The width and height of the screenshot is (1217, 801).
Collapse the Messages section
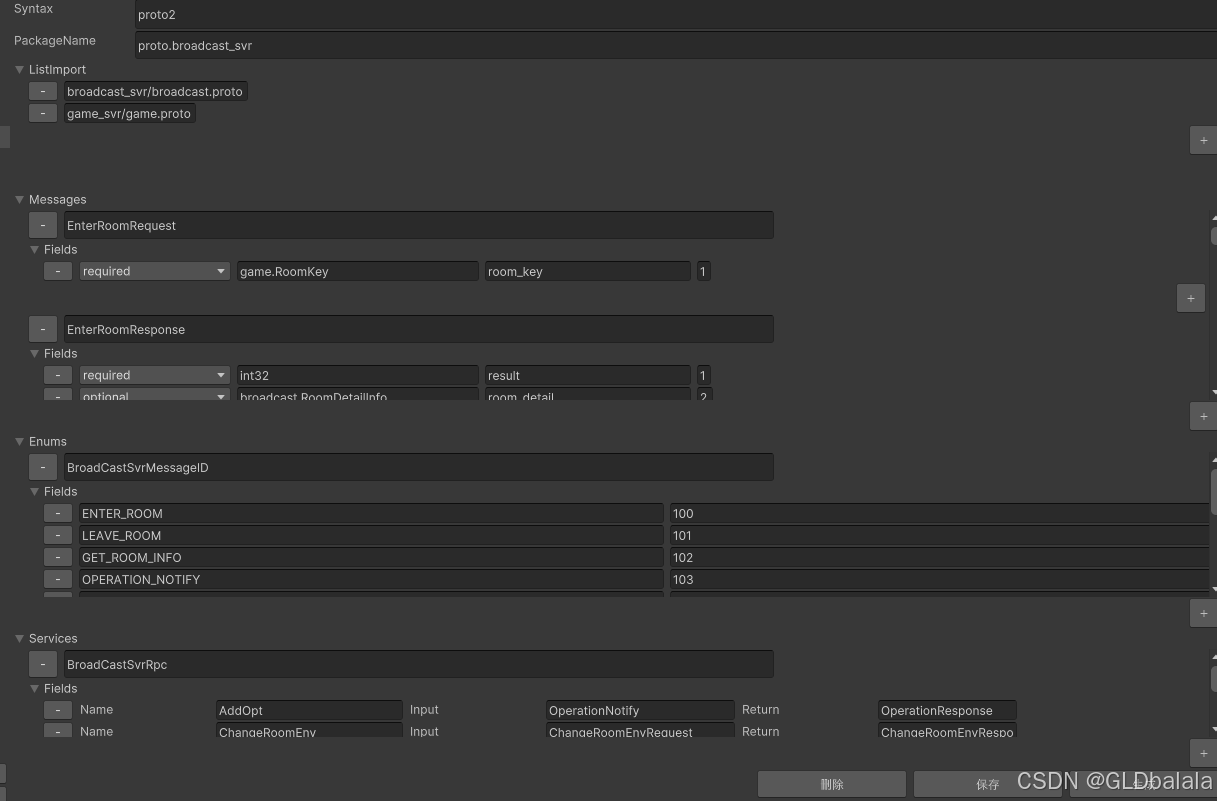(20, 200)
